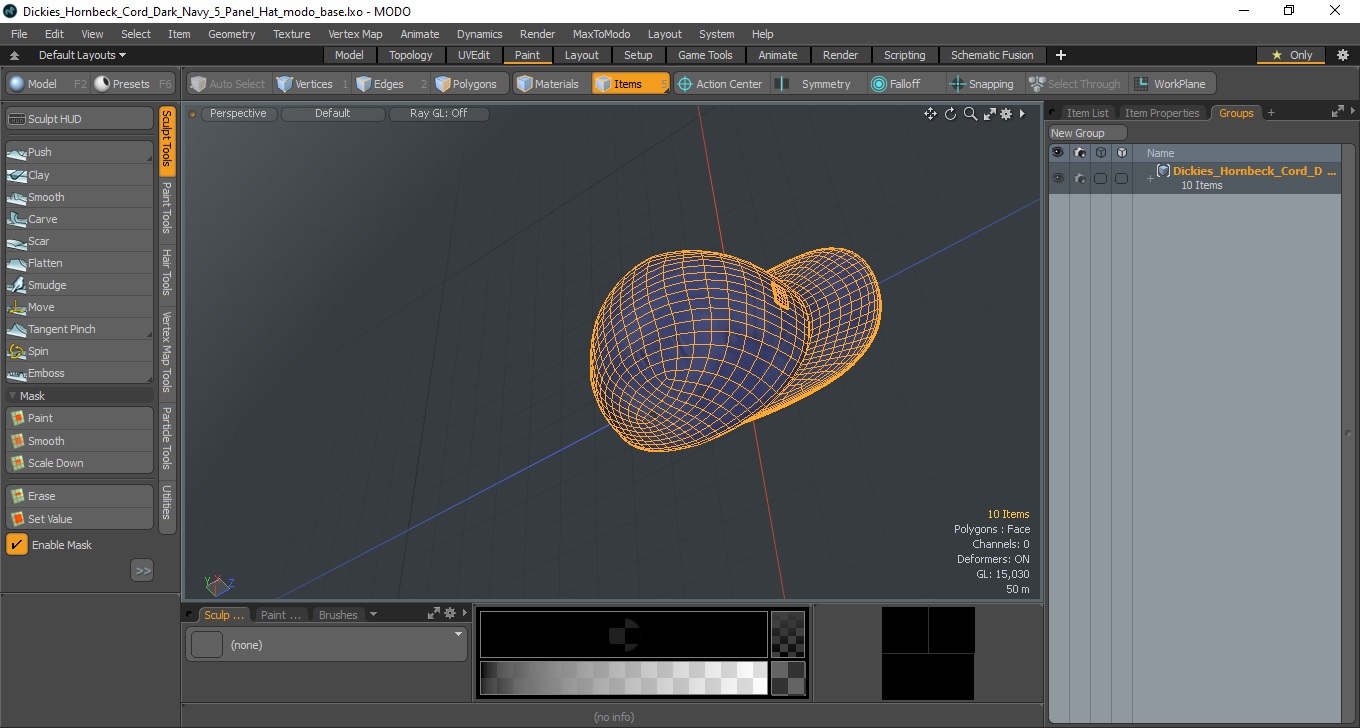Open the layout settings gear at top right
Screen dimensions: 1360x728
click(x=1342, y=55)
